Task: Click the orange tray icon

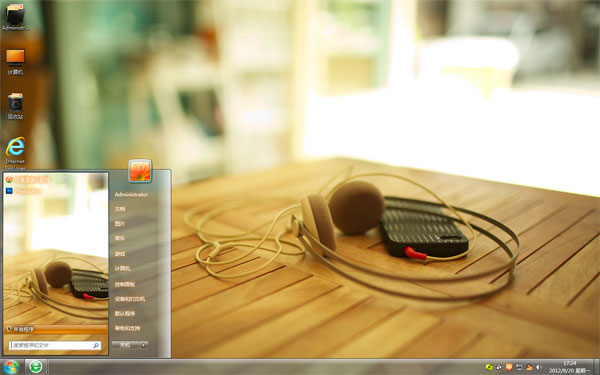Action: pos(509,367)
